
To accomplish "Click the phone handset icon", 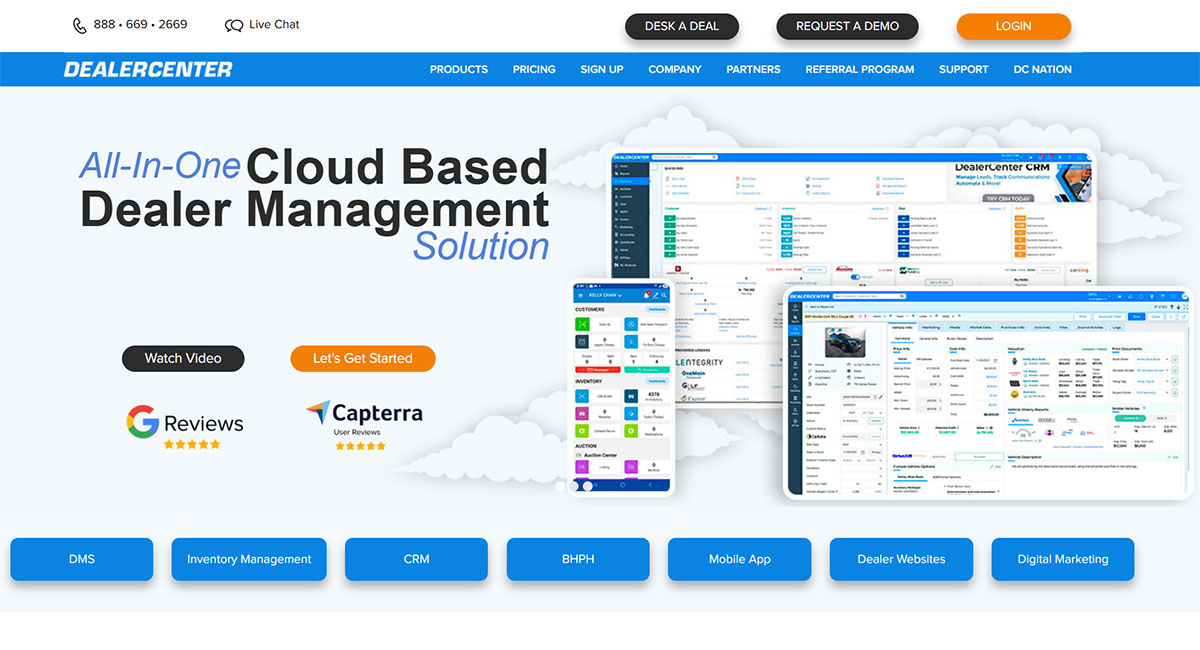I will point(80,25).
